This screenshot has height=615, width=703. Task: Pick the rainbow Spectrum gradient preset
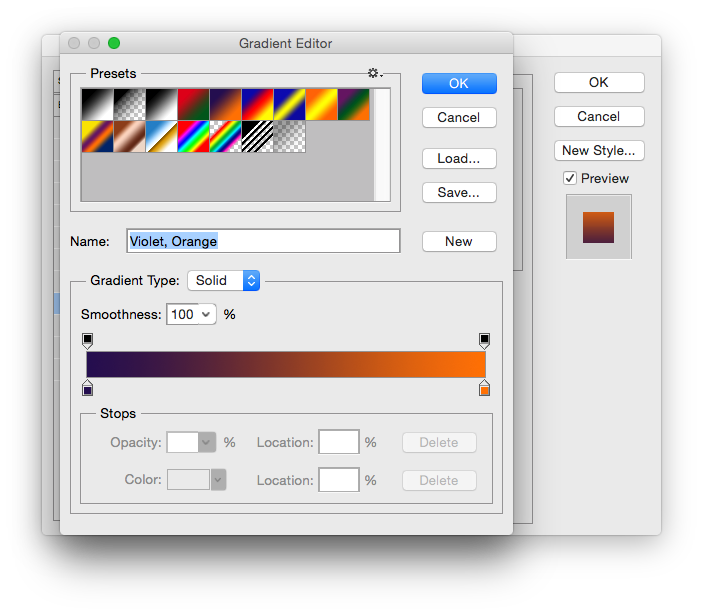pyautogui.click(x=193, y=137)
